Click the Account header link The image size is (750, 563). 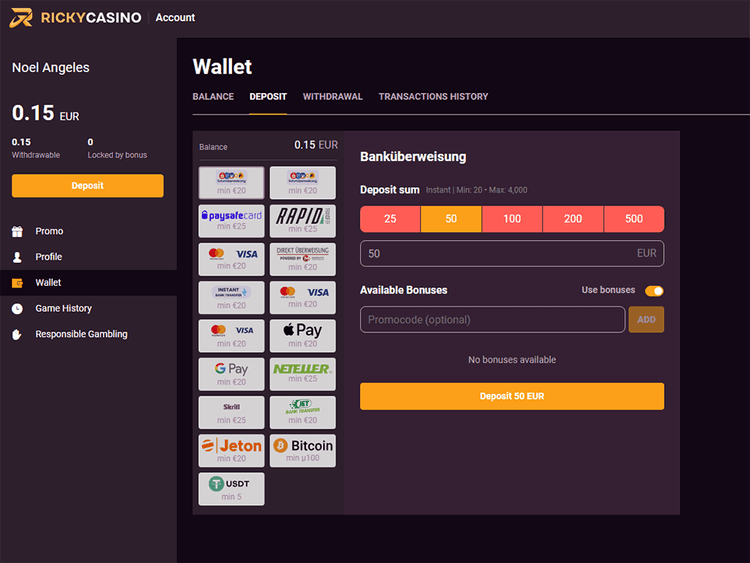(x=175, y=18)
